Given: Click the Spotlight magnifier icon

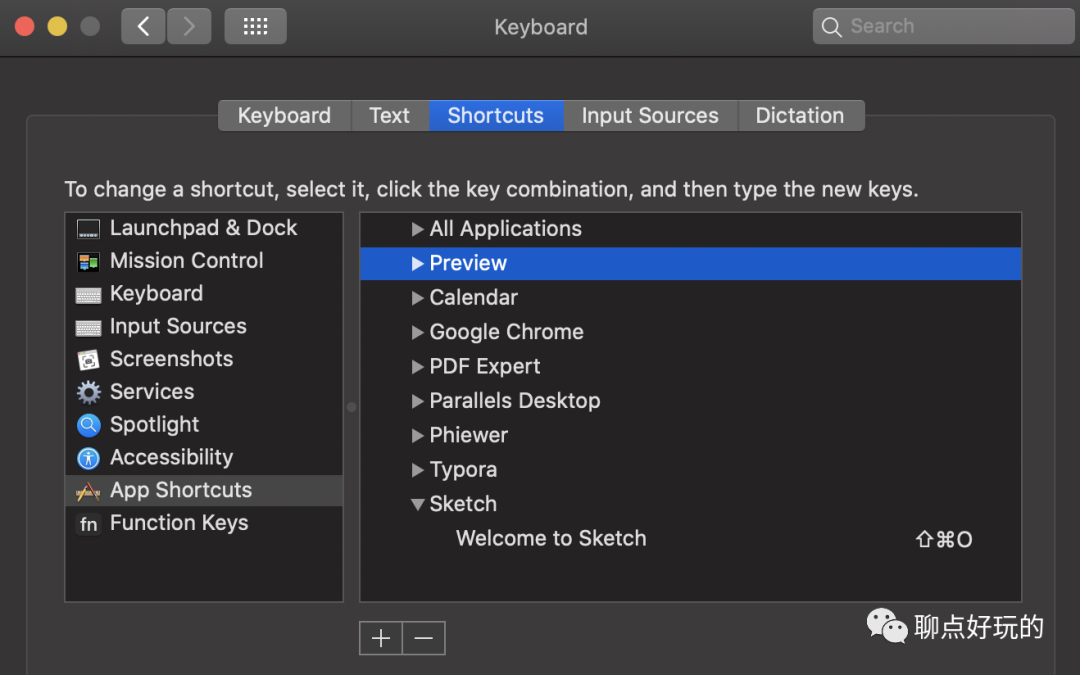Looking at the screenshot, I should pos(88,425).
